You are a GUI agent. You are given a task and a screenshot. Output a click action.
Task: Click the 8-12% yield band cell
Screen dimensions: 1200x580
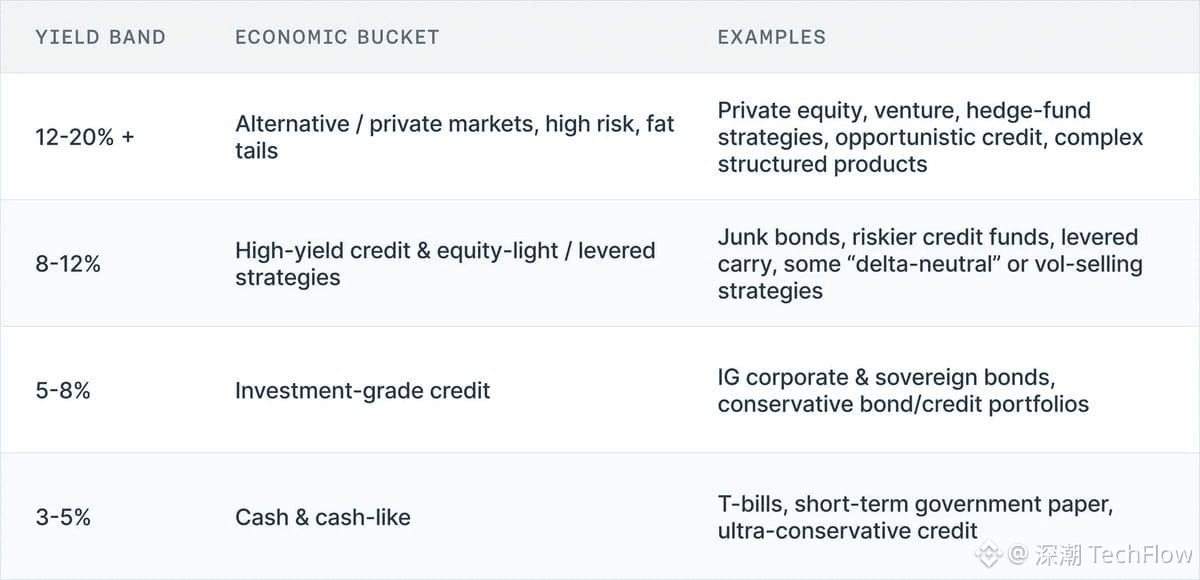(68, 264)
